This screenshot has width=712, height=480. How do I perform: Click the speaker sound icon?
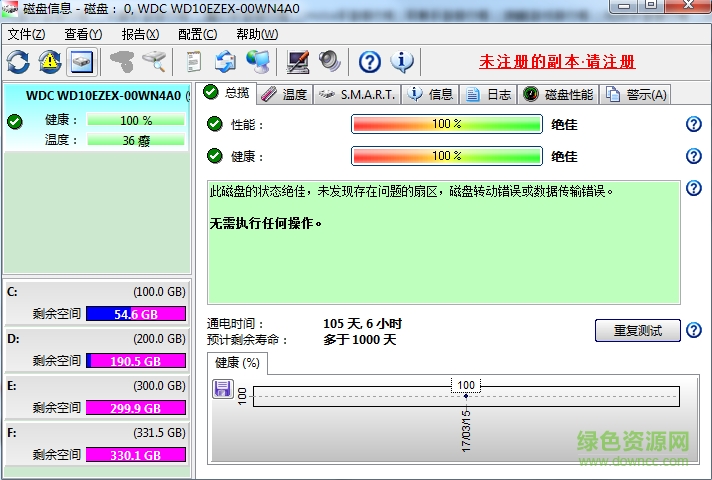(x=330, y=62)
